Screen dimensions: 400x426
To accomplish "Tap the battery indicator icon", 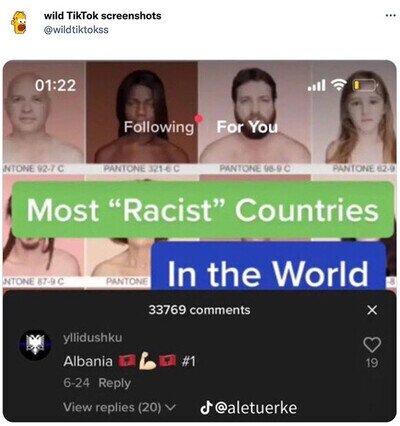I will (365, 86).
